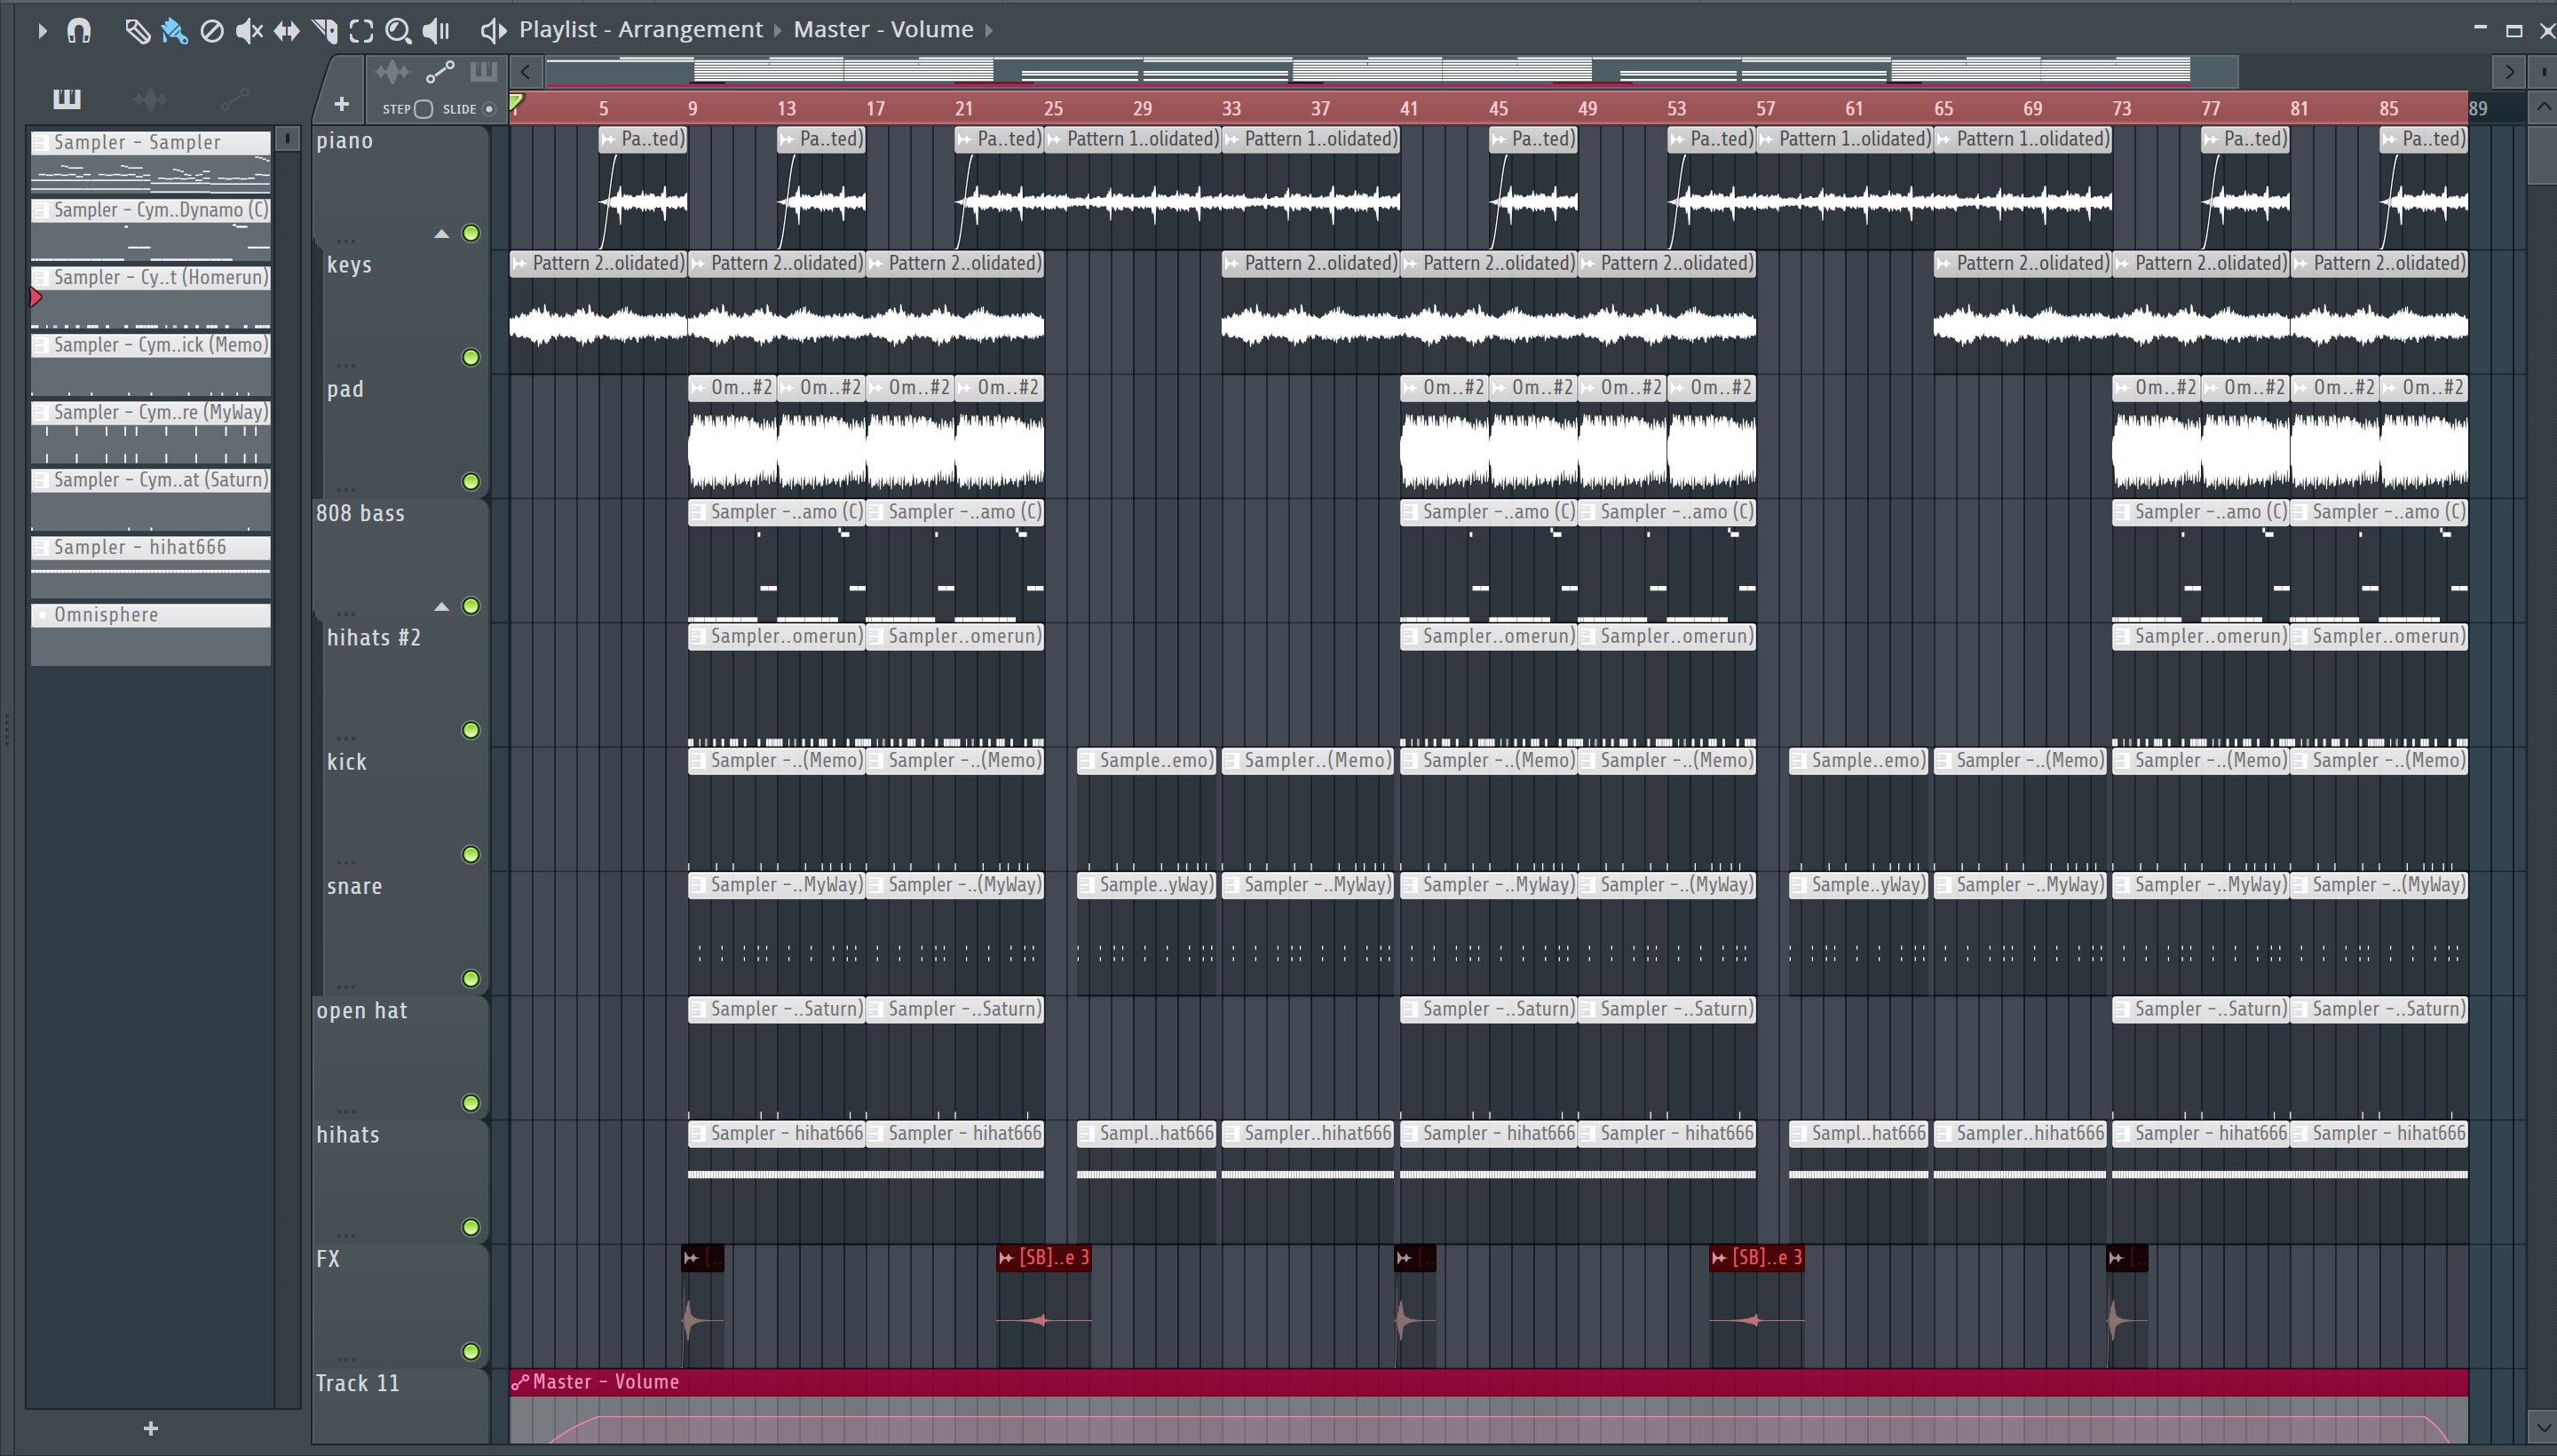
Task: Toggle the SLIDE radio button
Action: (489, 109)
